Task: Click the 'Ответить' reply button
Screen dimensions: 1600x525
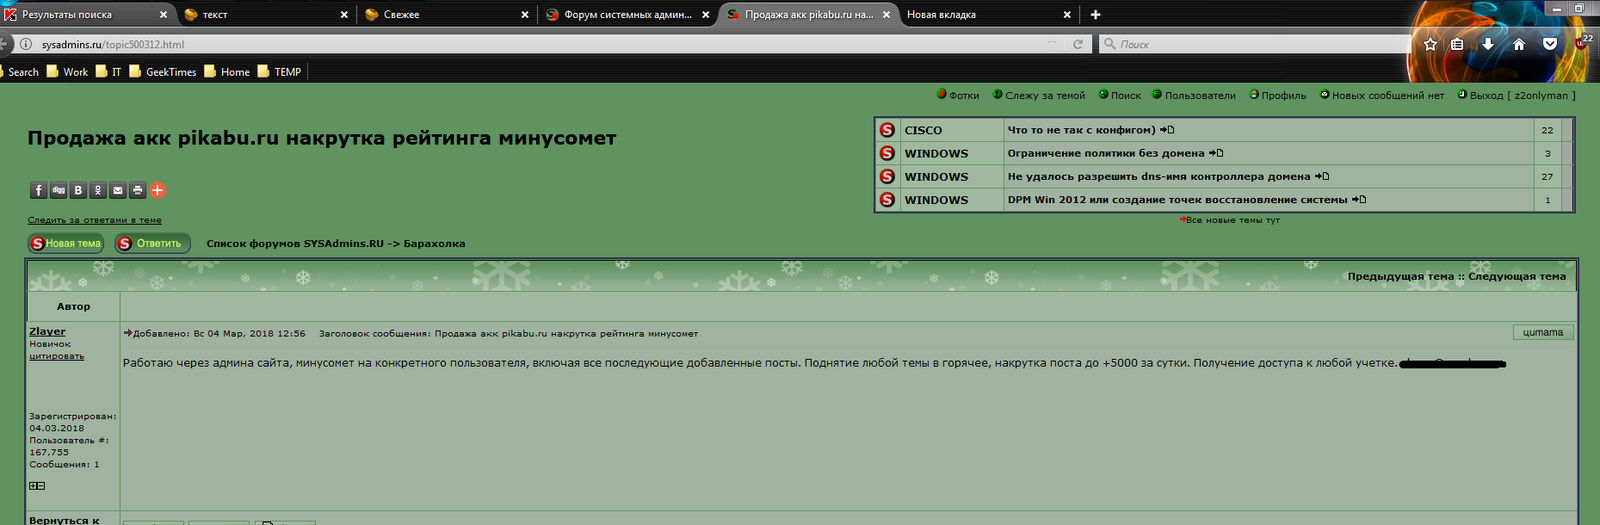Action: point(152,243)
